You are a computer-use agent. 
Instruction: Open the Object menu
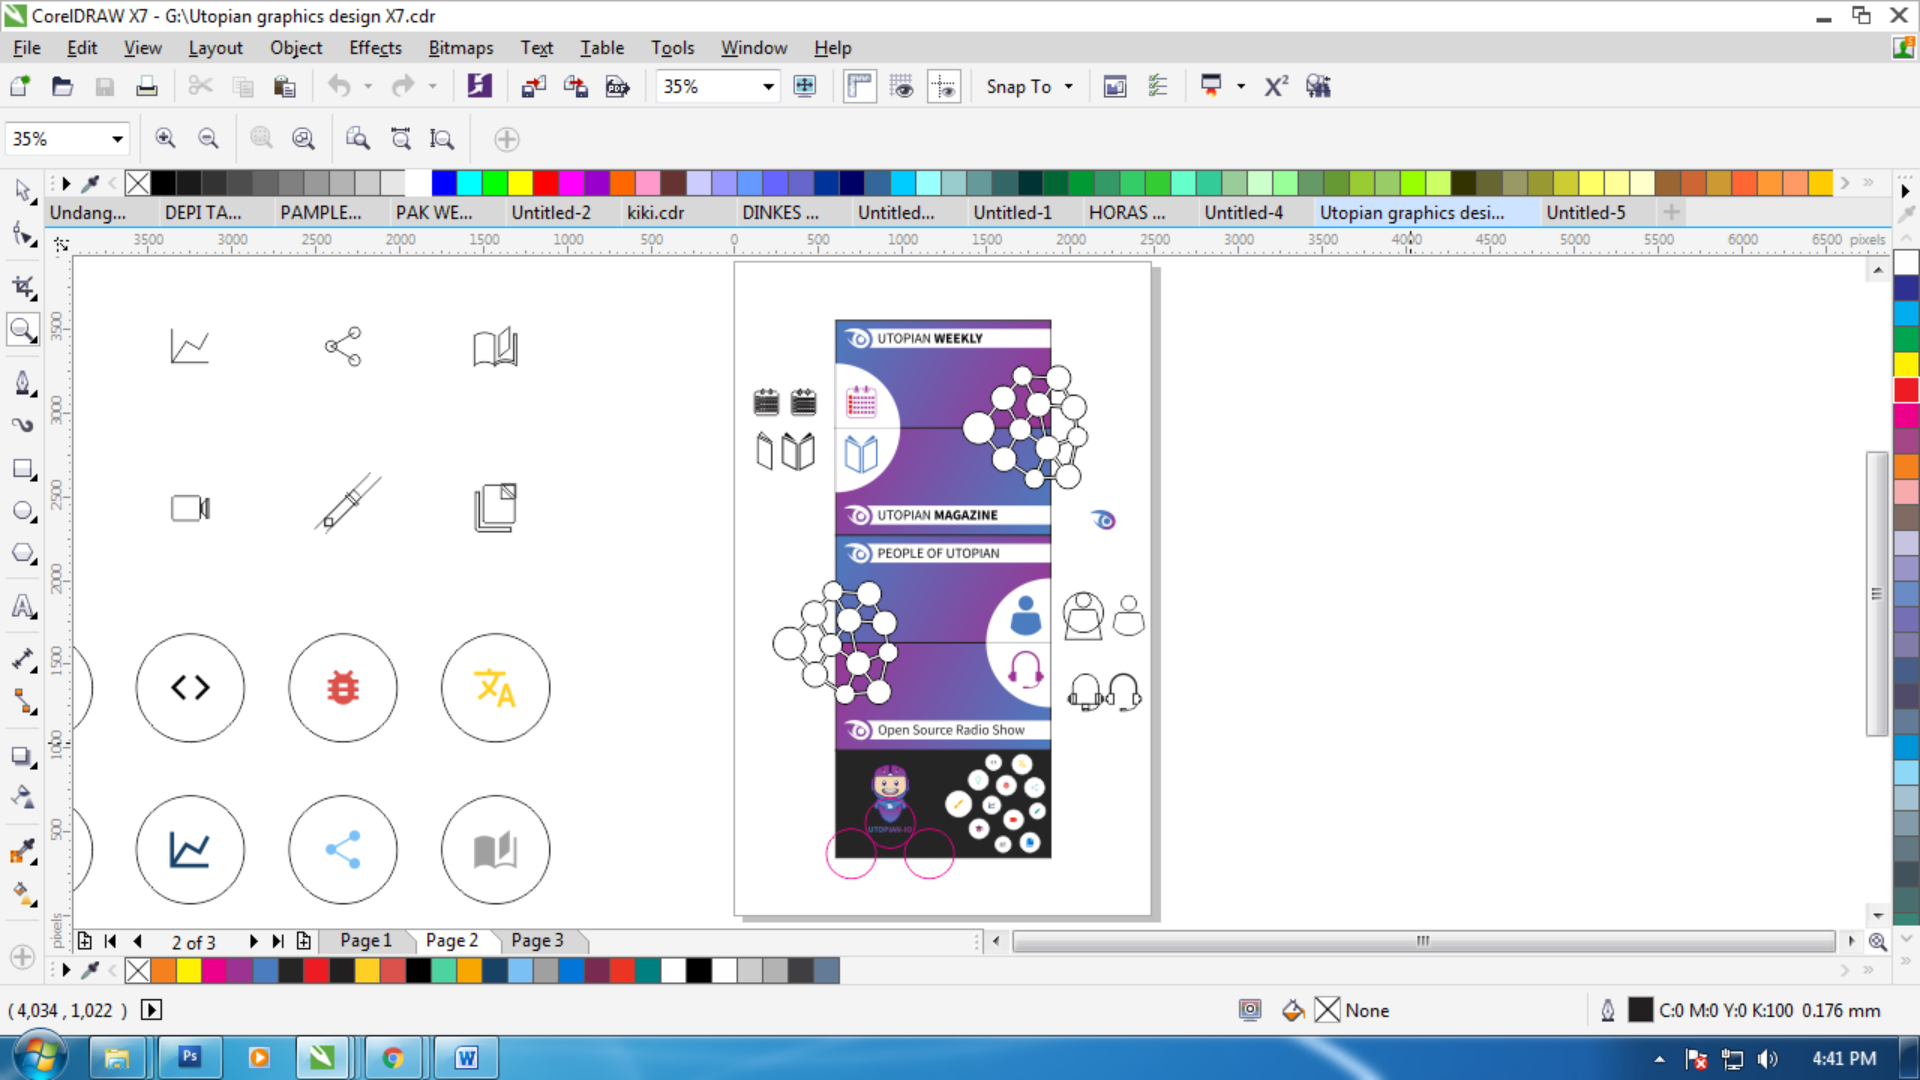pyautogui.click(x=296, y=48)
